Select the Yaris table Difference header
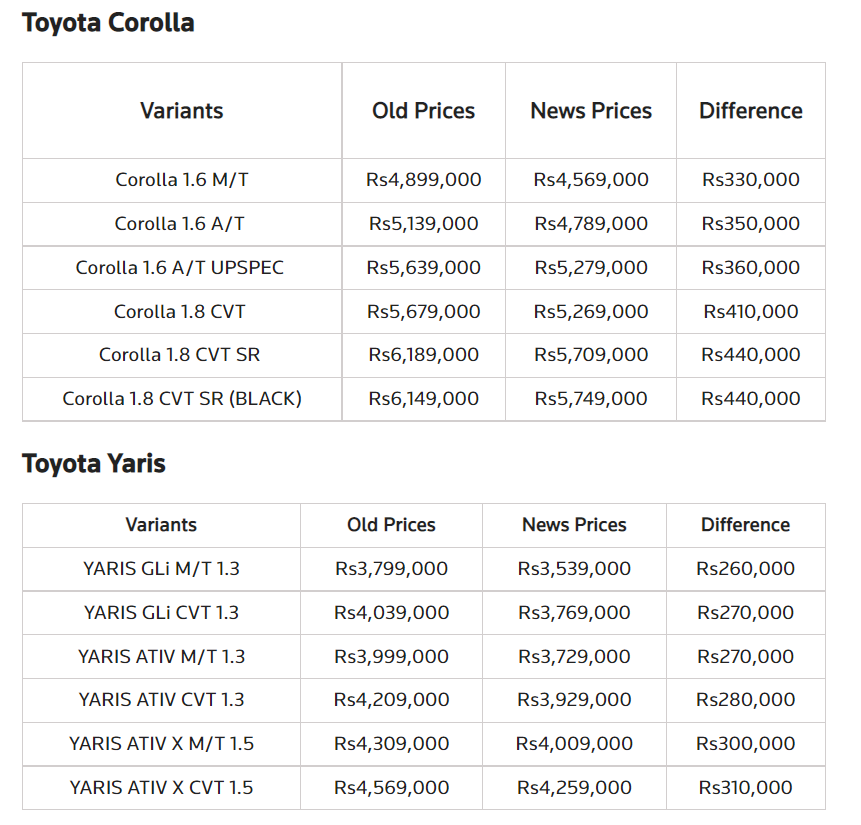 tap(745, 525)
